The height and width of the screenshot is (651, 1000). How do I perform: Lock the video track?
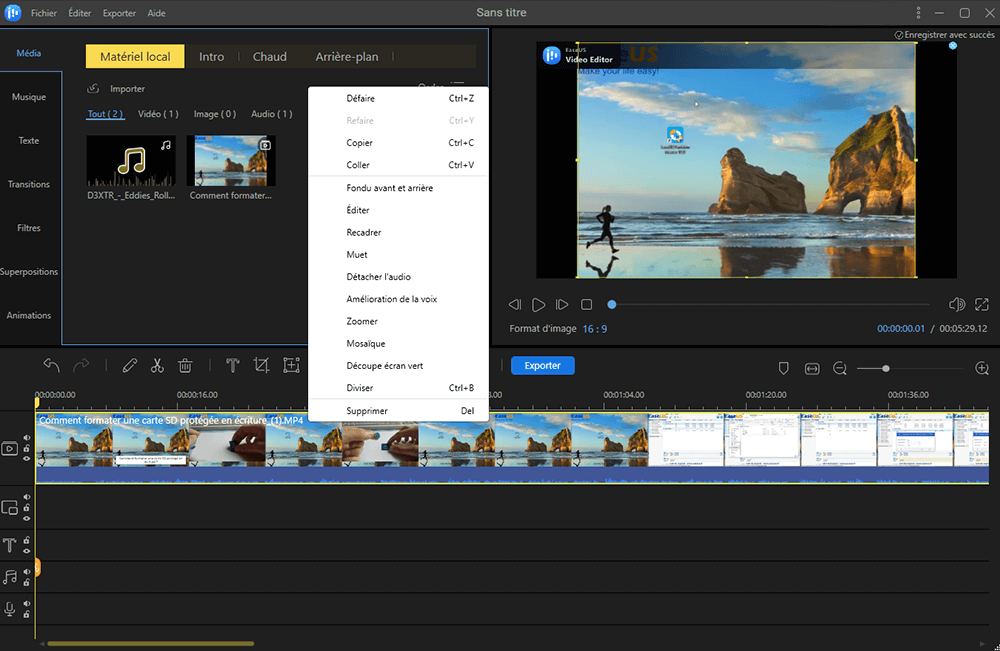27,448
